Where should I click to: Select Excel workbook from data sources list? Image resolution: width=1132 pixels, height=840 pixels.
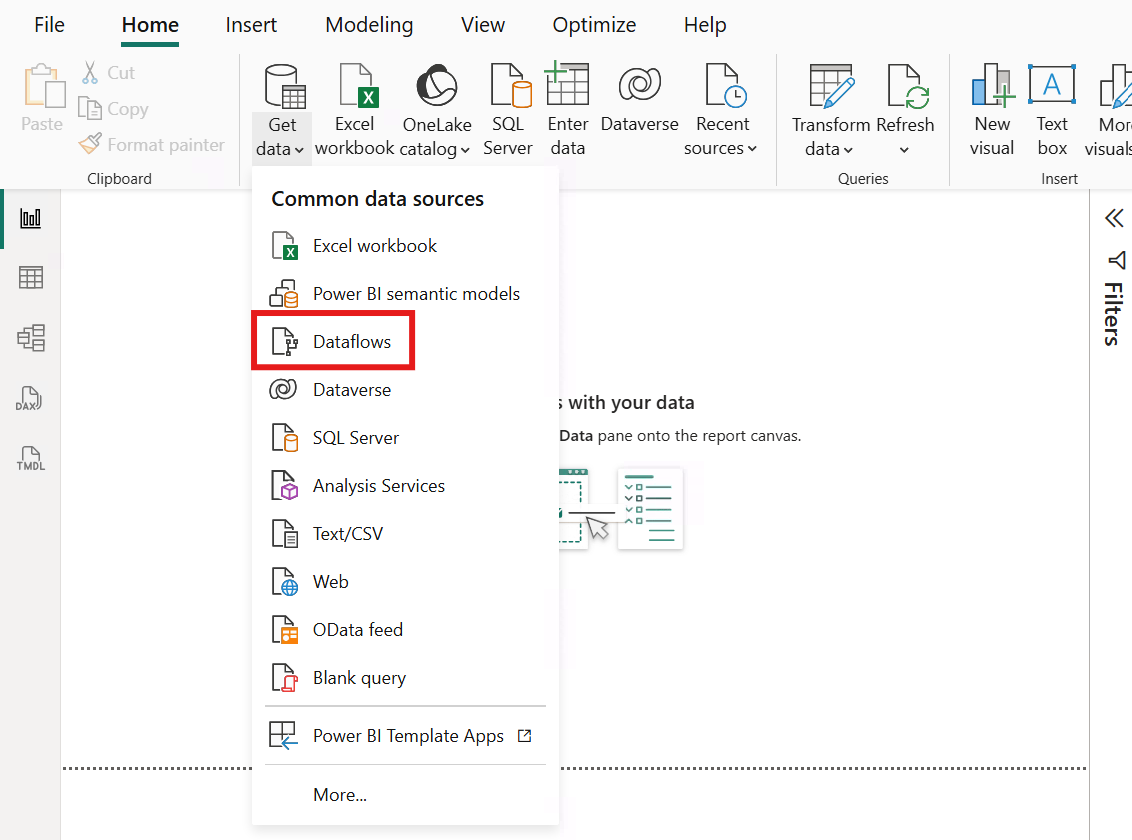[x=405, y=246]
